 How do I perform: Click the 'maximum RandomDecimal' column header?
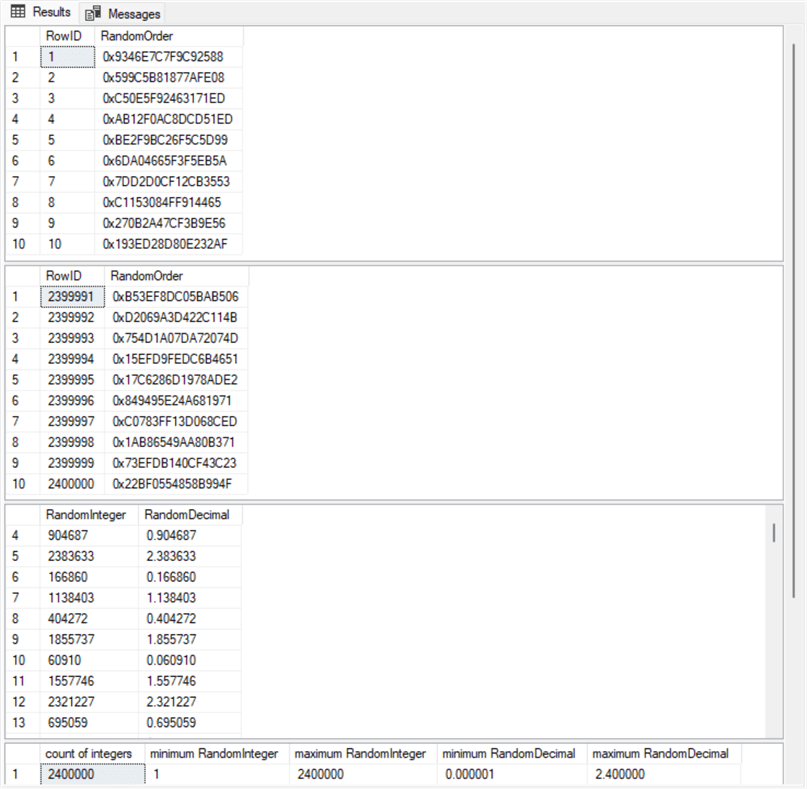(662, 753)
